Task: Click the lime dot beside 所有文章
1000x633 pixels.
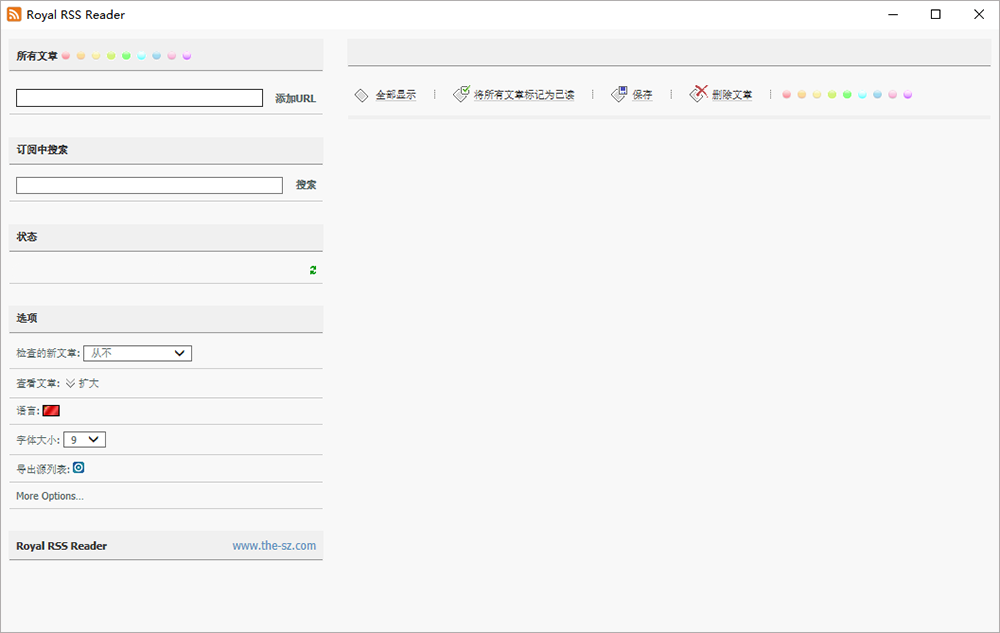Action: (x=111, y=56)
